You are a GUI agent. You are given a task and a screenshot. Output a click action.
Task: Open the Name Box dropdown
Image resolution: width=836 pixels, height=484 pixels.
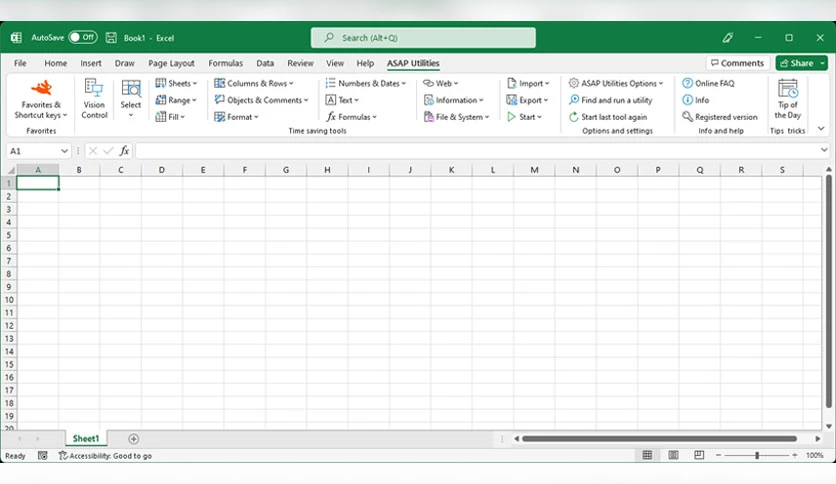click(x=64, y=151)
